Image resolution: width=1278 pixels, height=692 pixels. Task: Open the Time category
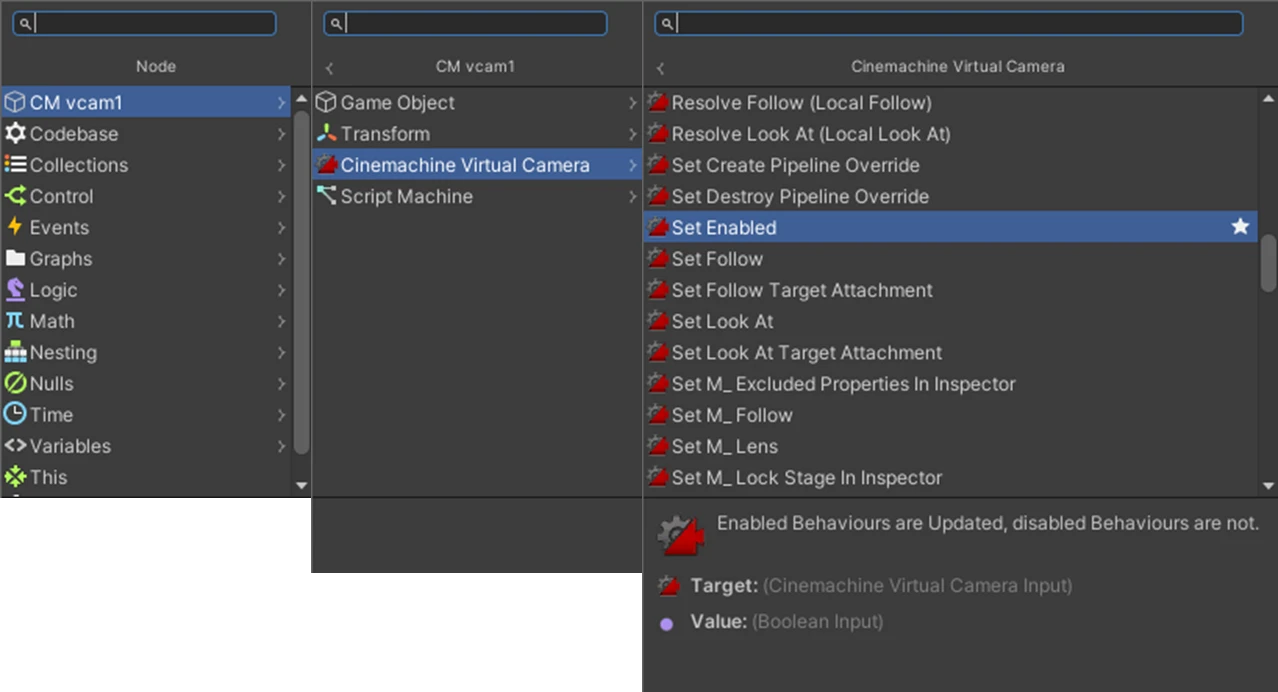click(146, 415)
